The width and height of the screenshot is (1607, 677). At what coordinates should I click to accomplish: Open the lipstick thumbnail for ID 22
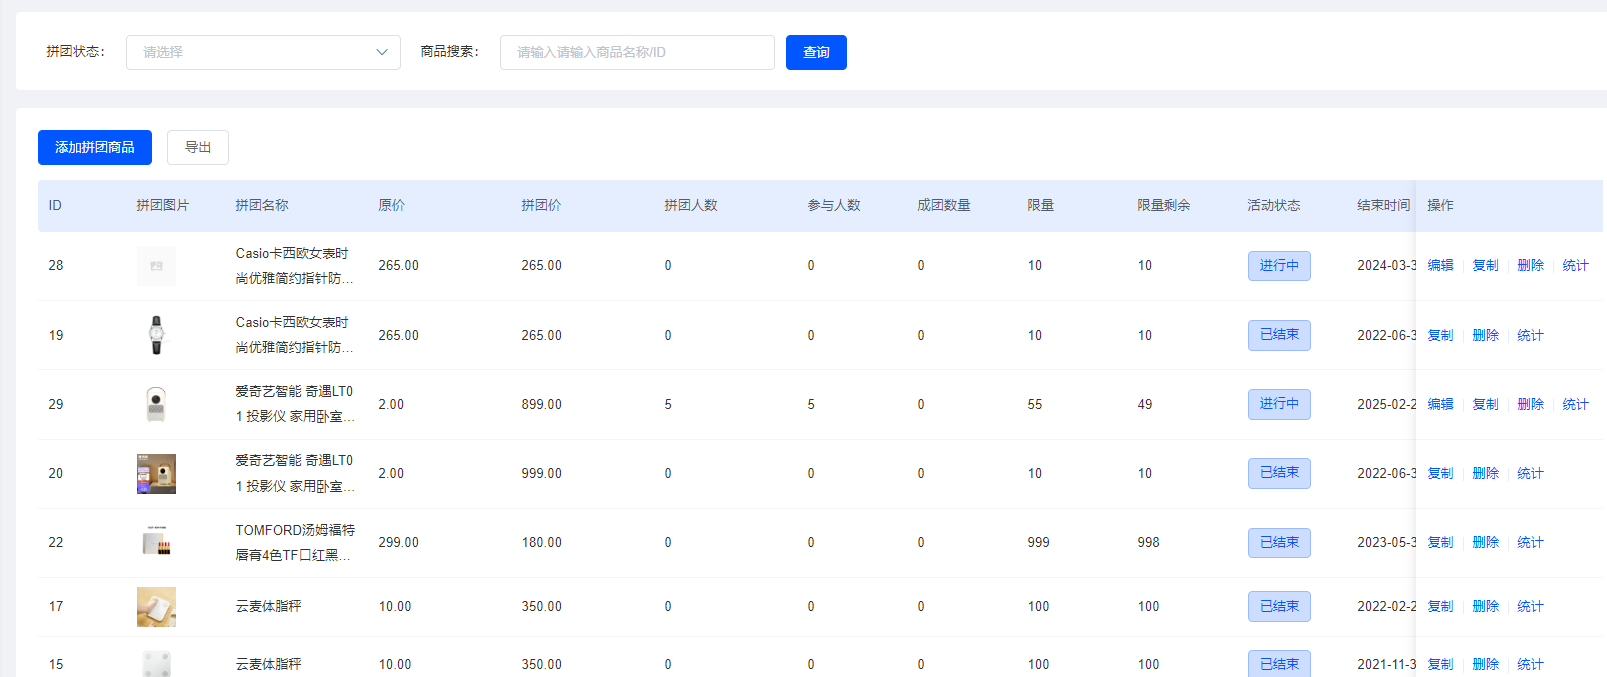[156, 543]
